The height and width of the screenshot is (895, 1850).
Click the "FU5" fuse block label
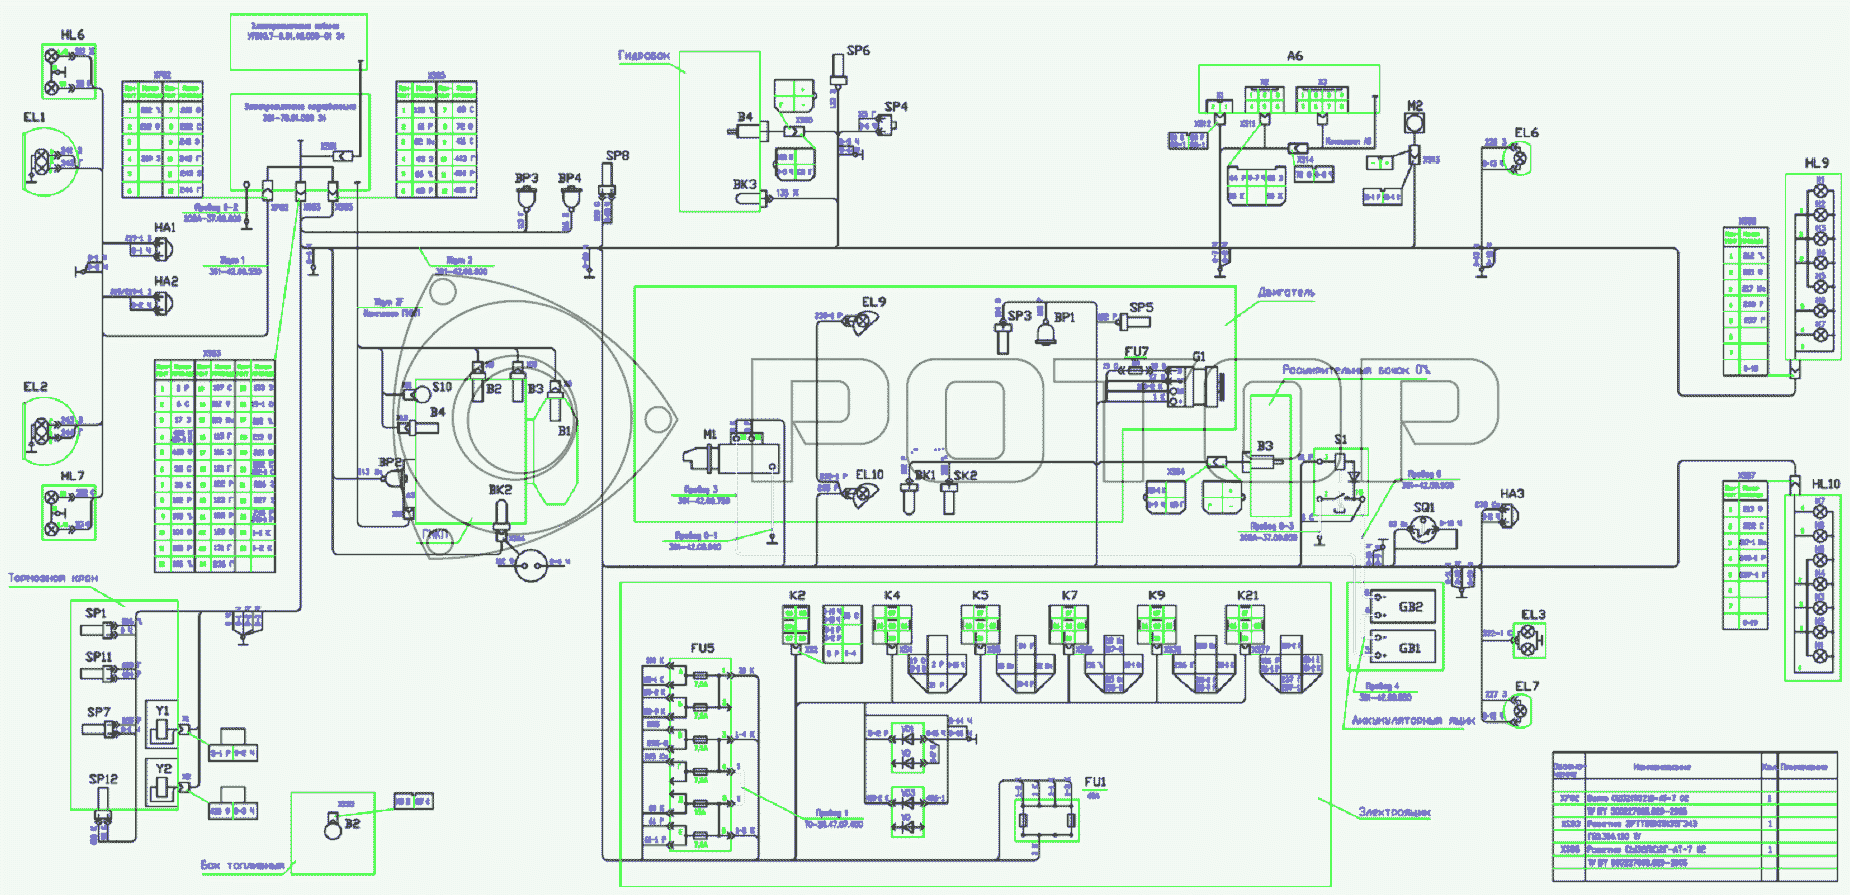pyautogui.click(x=702, y=648)
